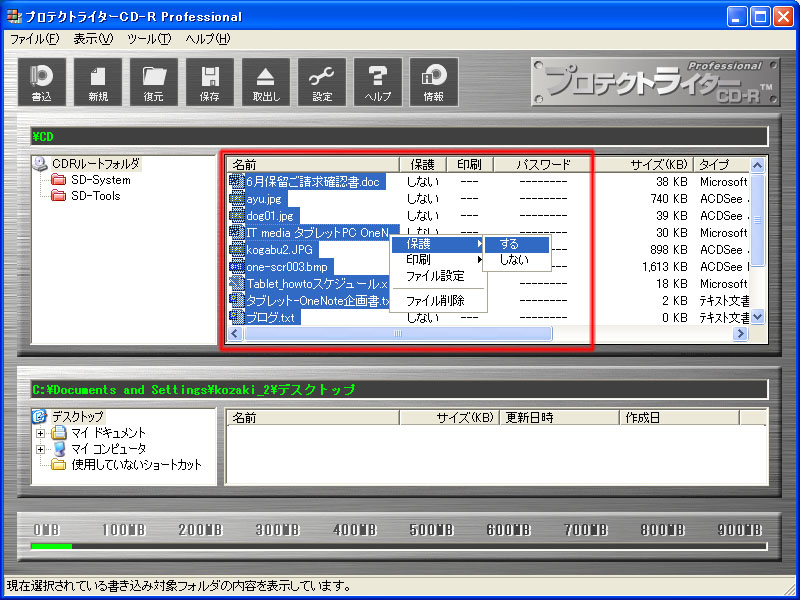The image size is (800, 600).
Task: Click the 書込 (write) toolbar button
Action: [x=42, y=82]
